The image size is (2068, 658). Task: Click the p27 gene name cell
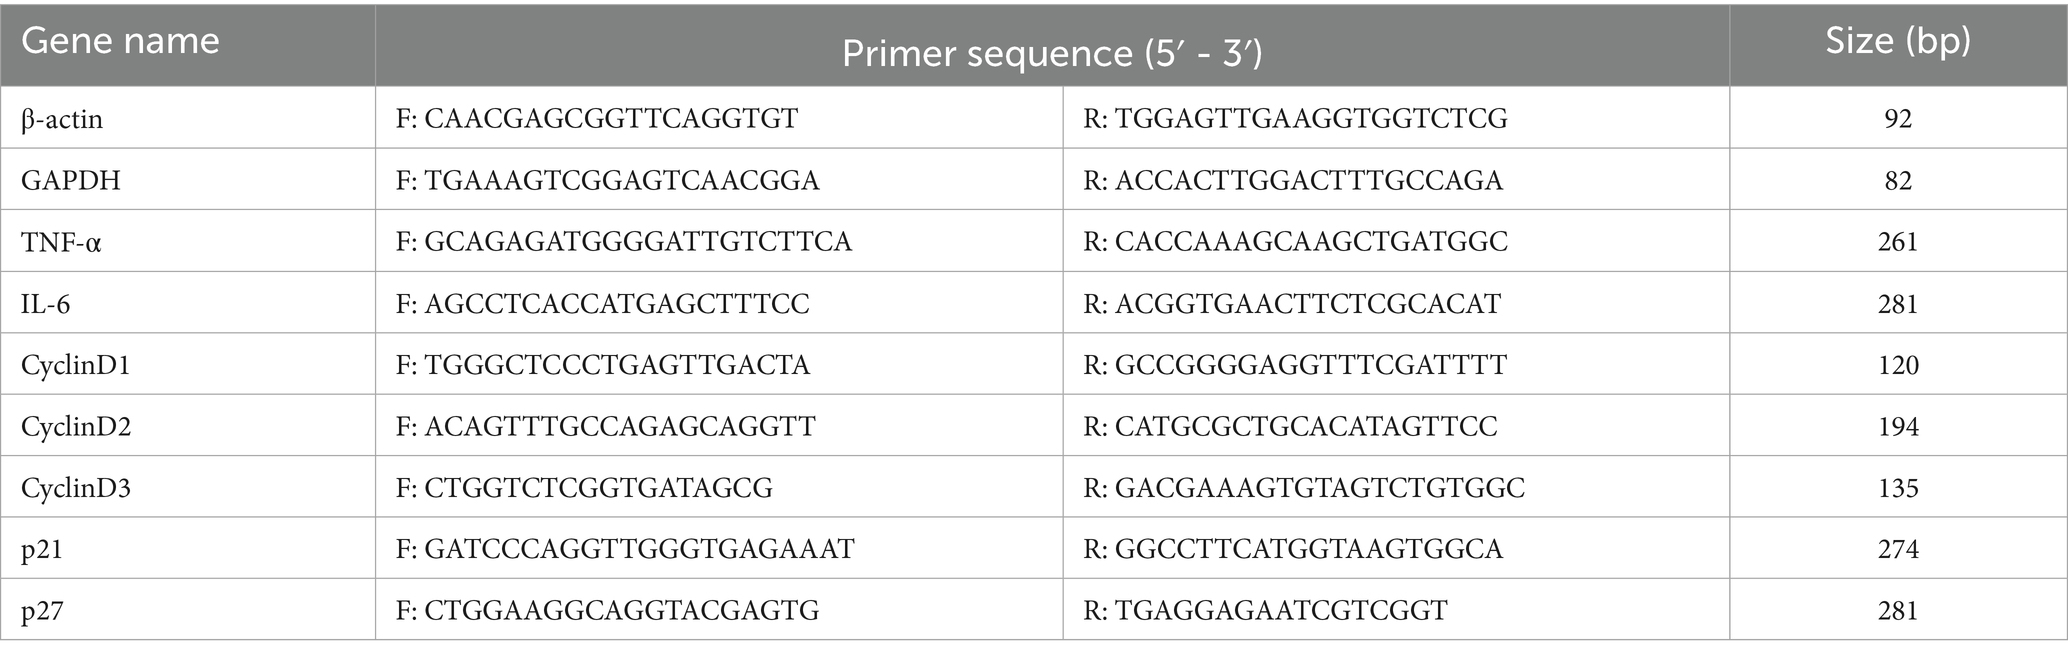42,611
